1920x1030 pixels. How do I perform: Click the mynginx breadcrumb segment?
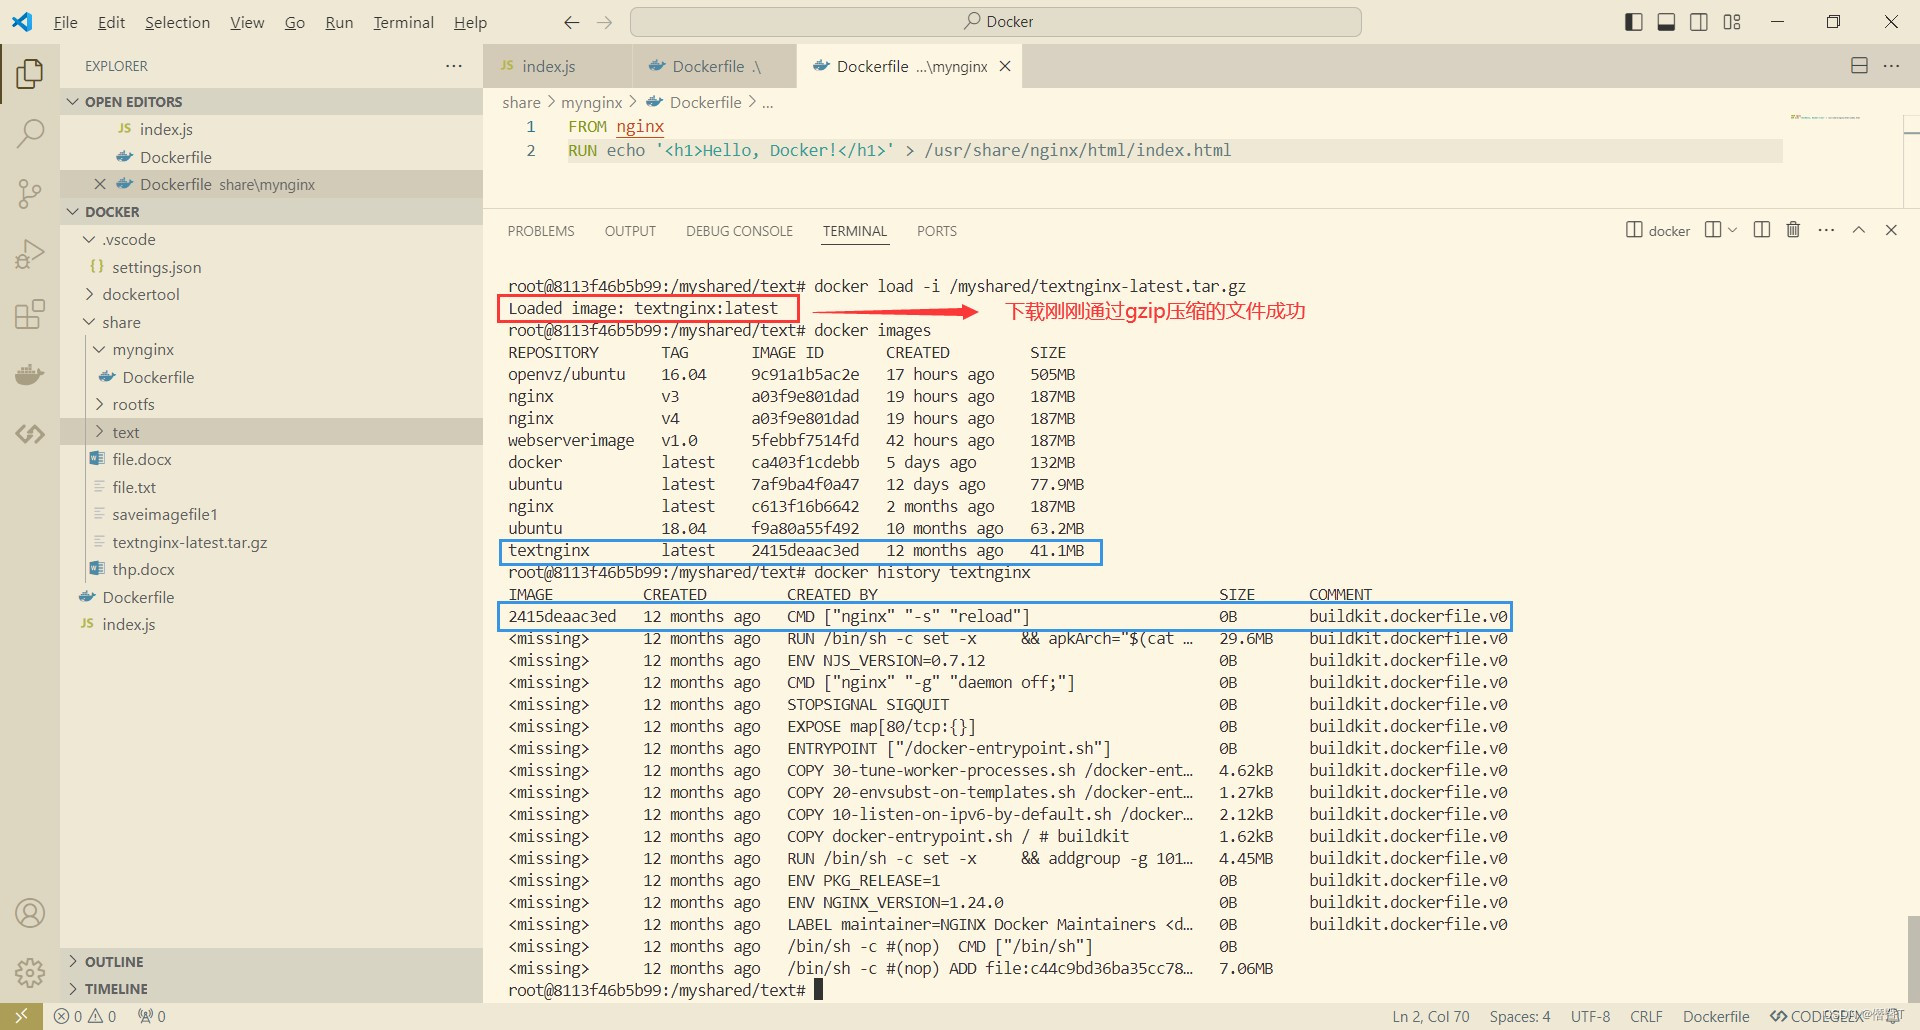591,102
